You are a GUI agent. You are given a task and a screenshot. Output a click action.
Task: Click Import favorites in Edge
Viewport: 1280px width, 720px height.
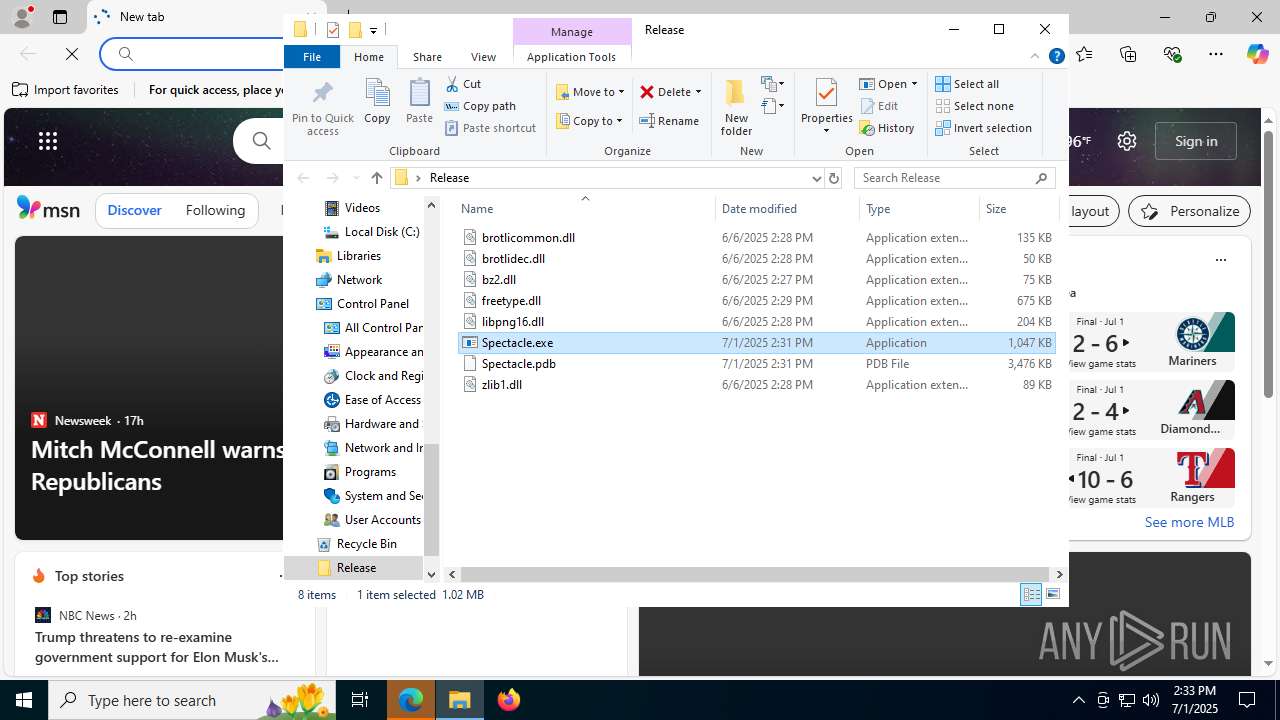(x=66, y=90)
